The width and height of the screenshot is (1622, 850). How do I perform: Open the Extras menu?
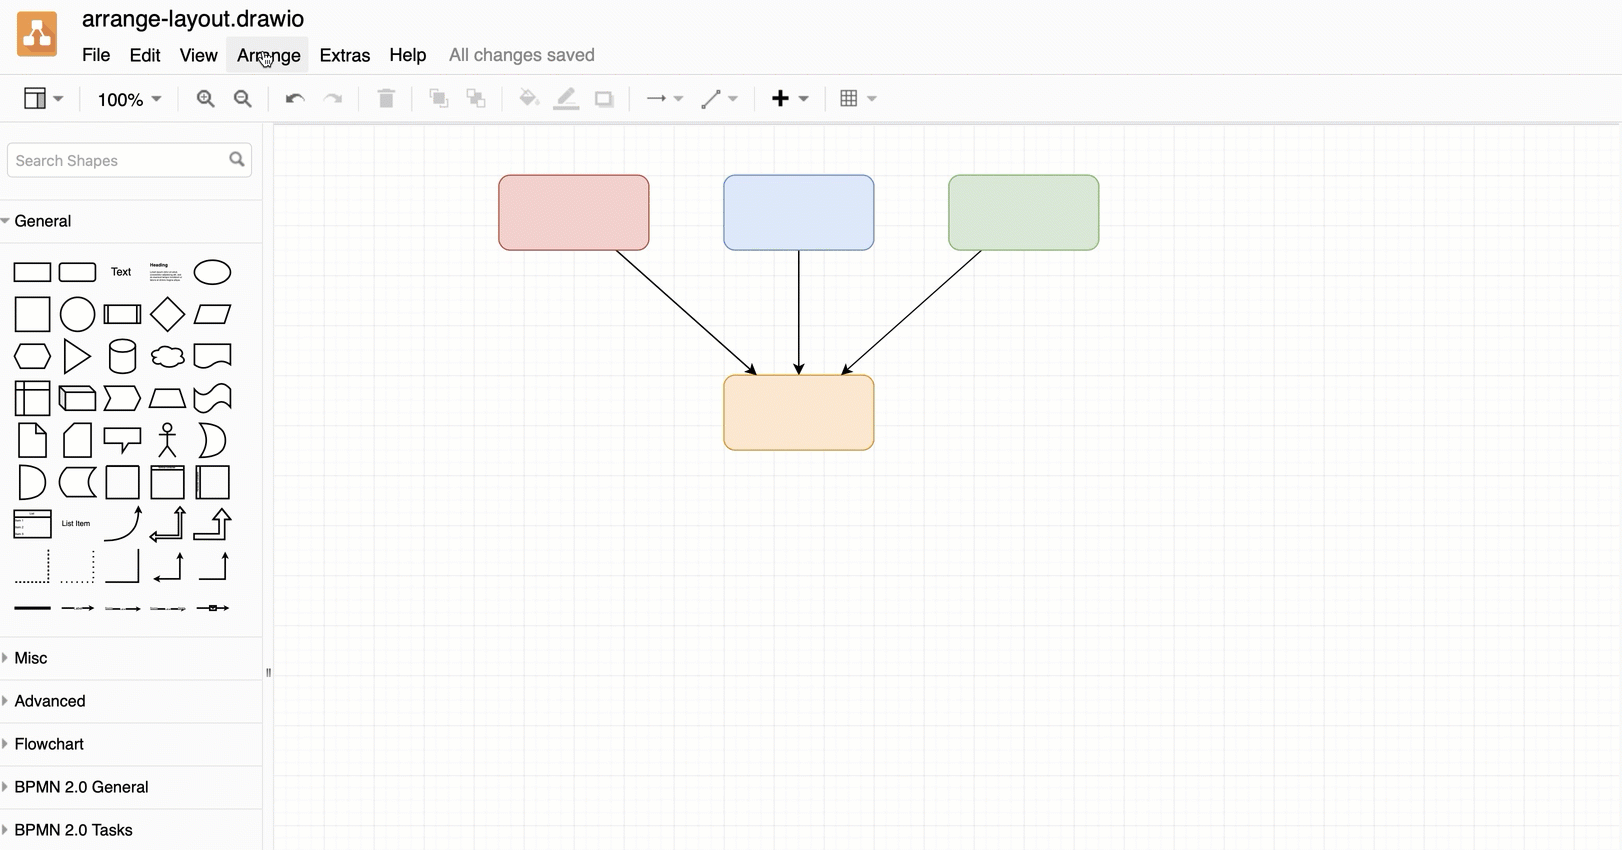tap(344, 55)
